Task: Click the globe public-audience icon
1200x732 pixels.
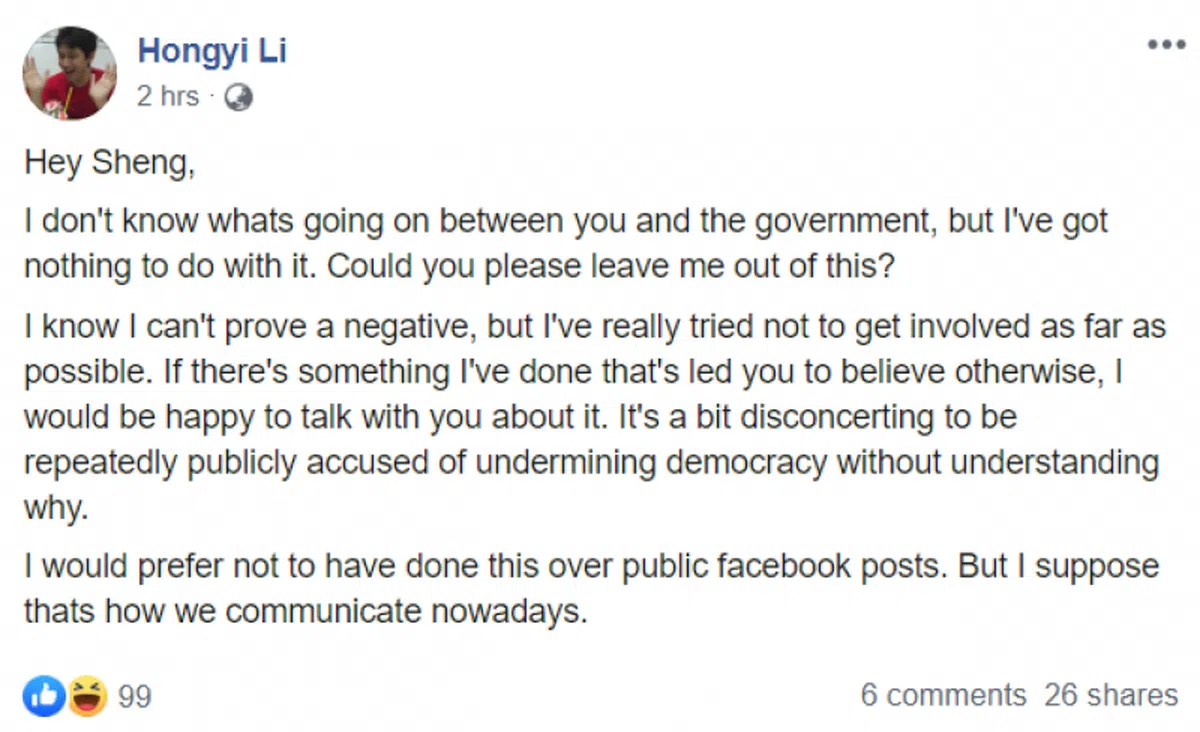Action: pos(239,97)
